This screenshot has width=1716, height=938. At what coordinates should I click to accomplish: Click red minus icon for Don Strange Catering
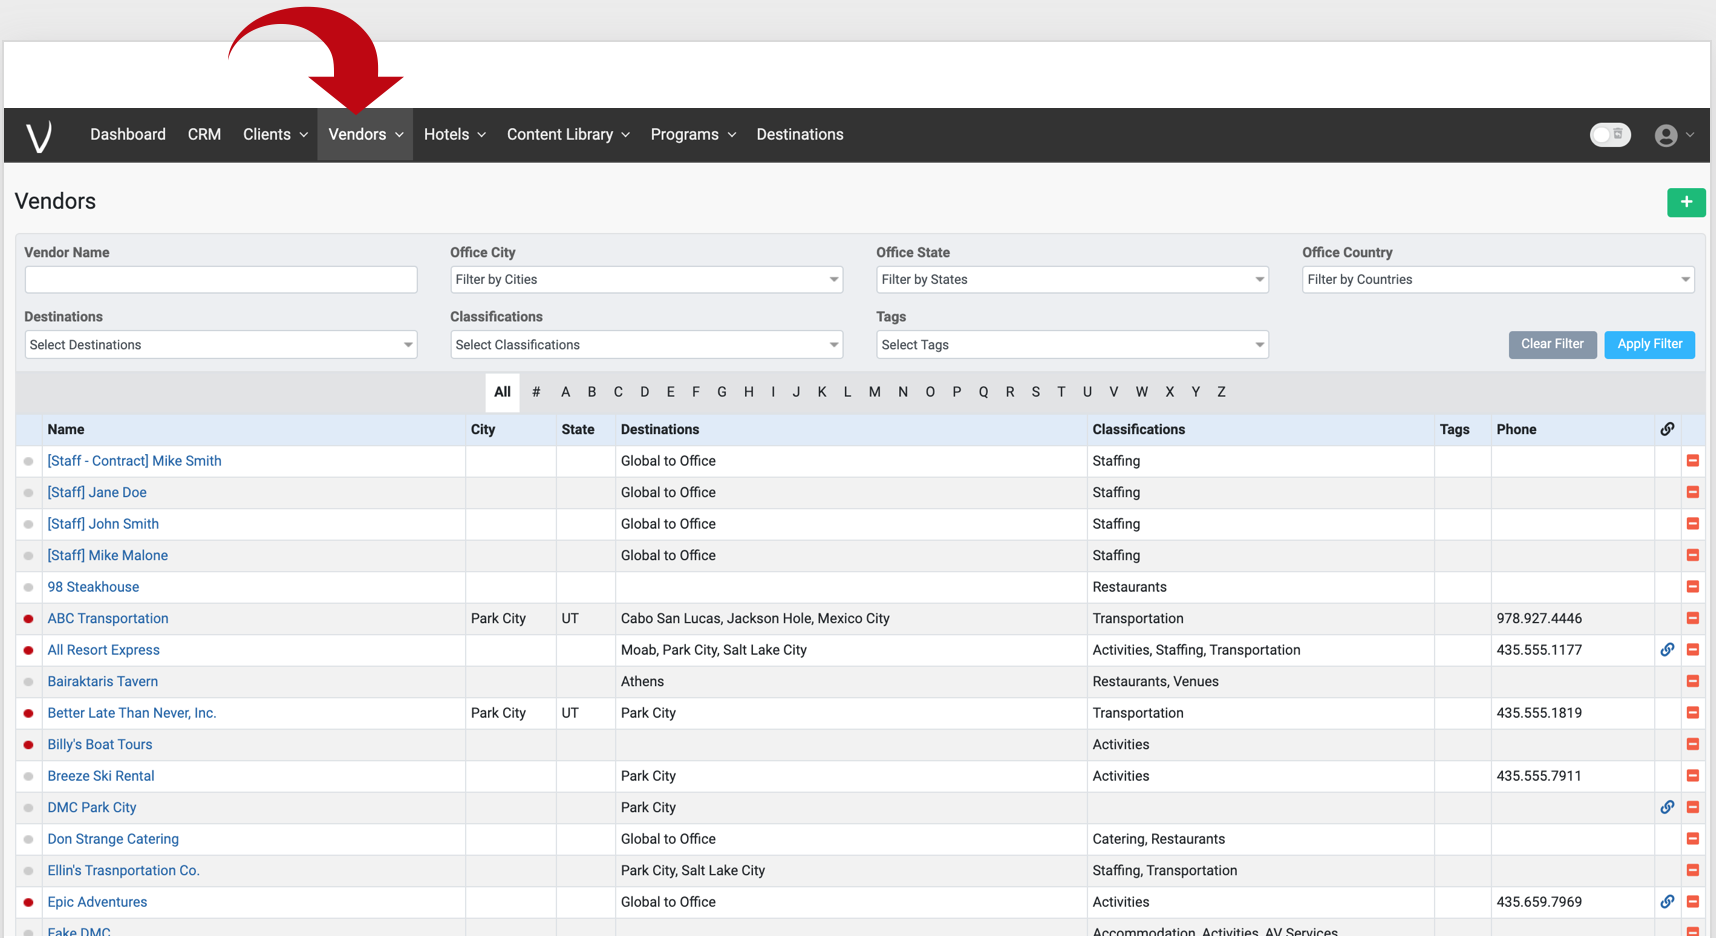(x=1693, y=839)
